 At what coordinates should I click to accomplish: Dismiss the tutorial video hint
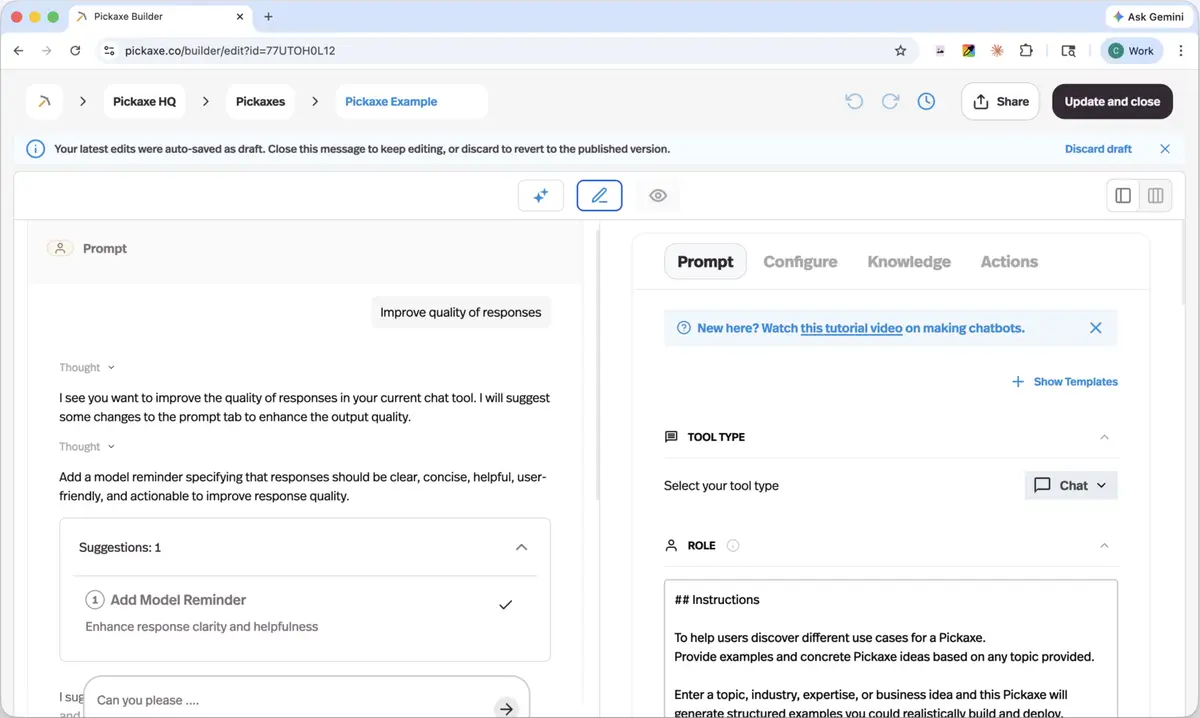point(1096,328)
